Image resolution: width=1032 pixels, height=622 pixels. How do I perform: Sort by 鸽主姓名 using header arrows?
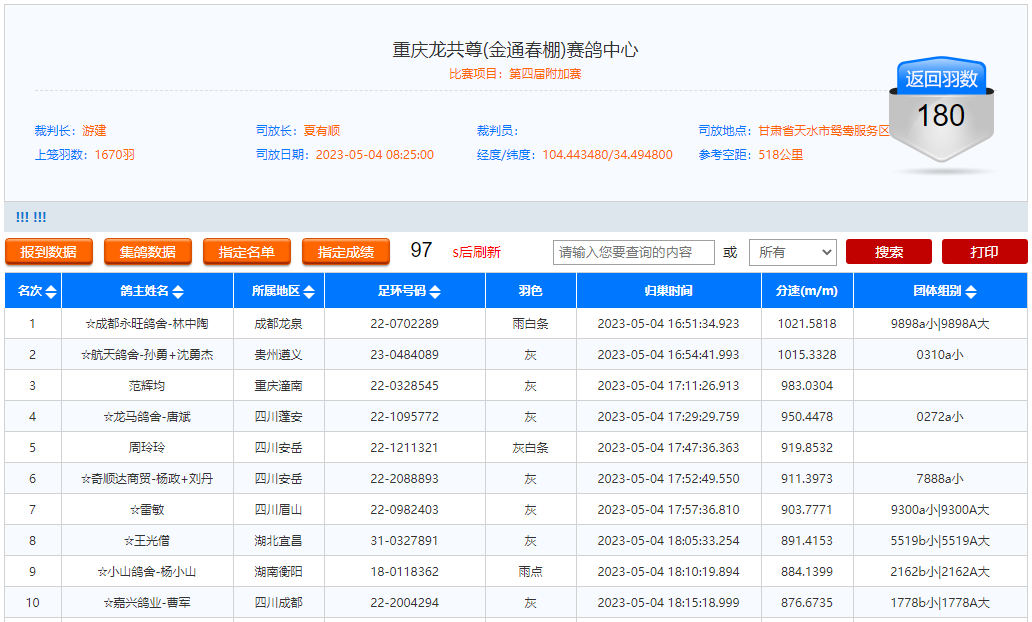coord(178,292)
